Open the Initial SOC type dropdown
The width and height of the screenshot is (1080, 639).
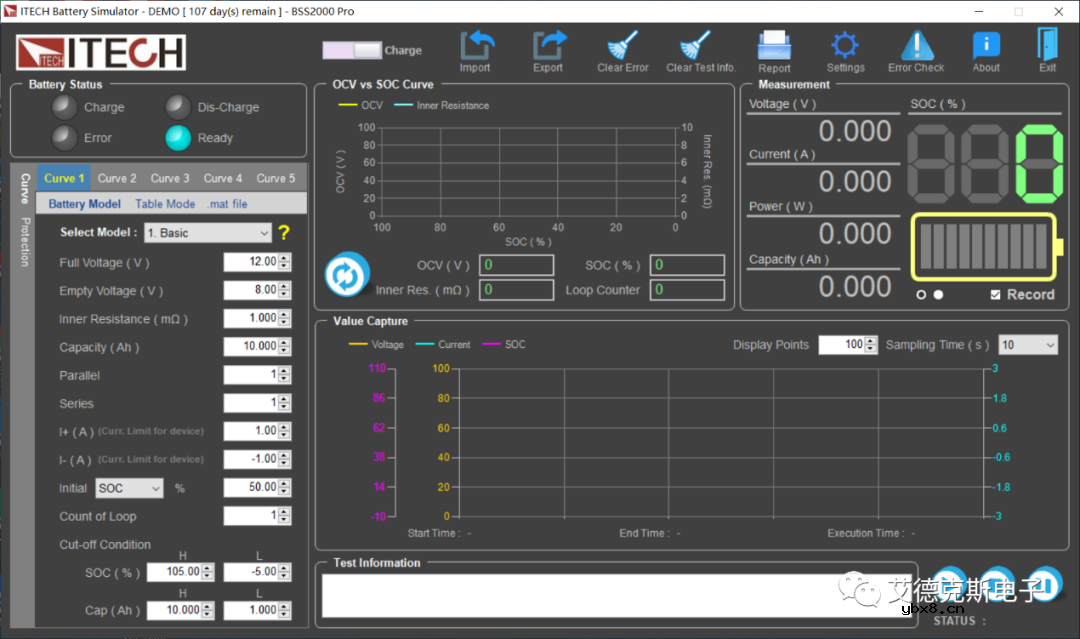point(129,488)
